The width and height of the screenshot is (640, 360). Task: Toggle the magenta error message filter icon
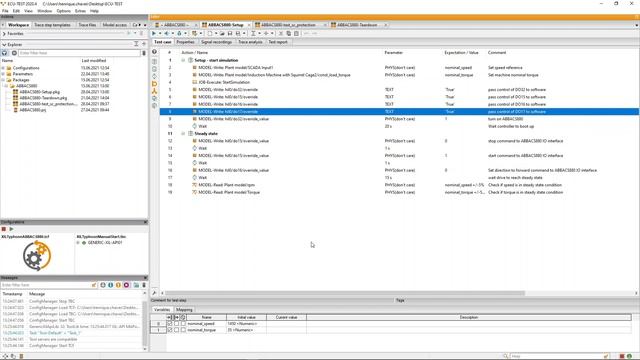point(126,285)
